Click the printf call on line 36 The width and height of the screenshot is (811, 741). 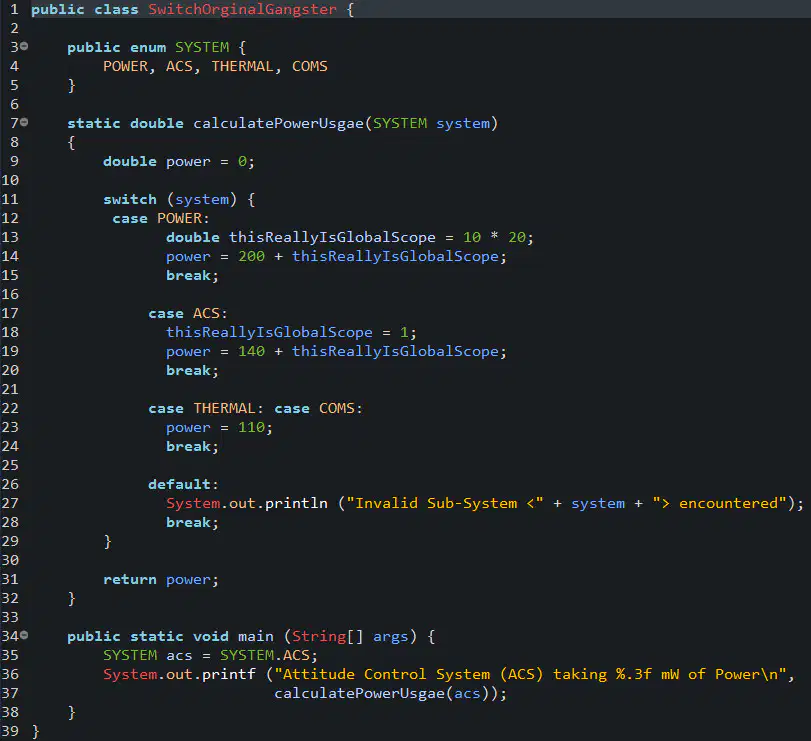click(x=229, y=674)
